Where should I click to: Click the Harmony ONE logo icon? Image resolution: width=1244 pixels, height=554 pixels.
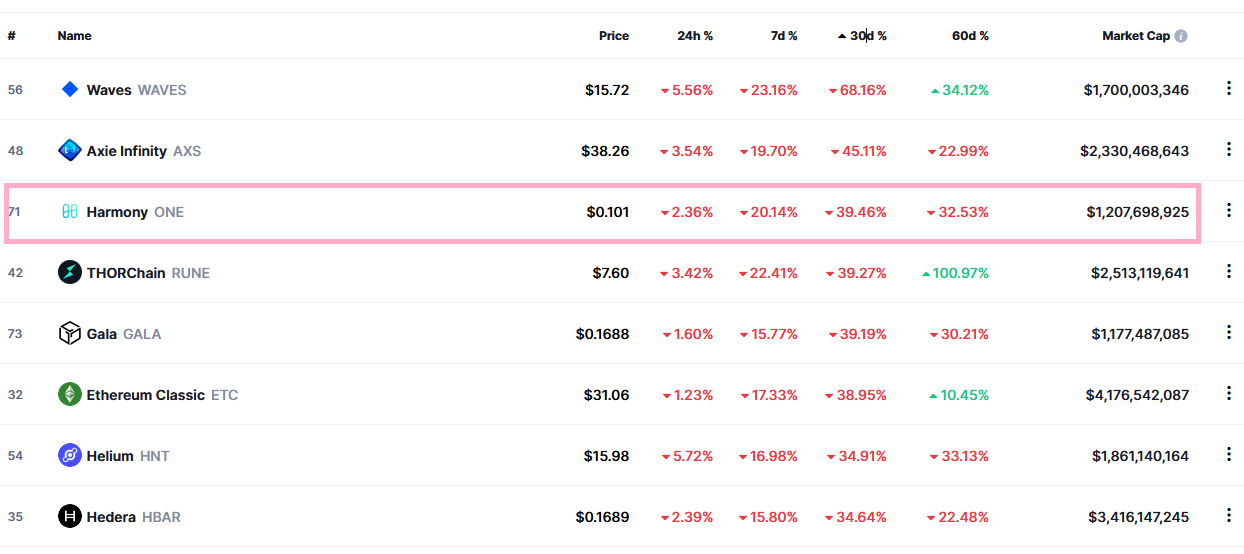[69, 212]
